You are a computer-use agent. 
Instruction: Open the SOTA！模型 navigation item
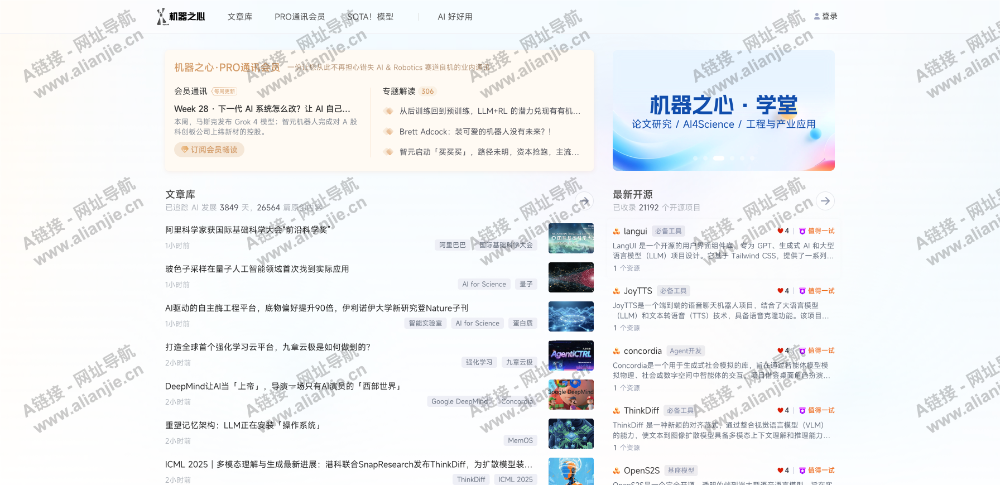(x=371, y=17)
